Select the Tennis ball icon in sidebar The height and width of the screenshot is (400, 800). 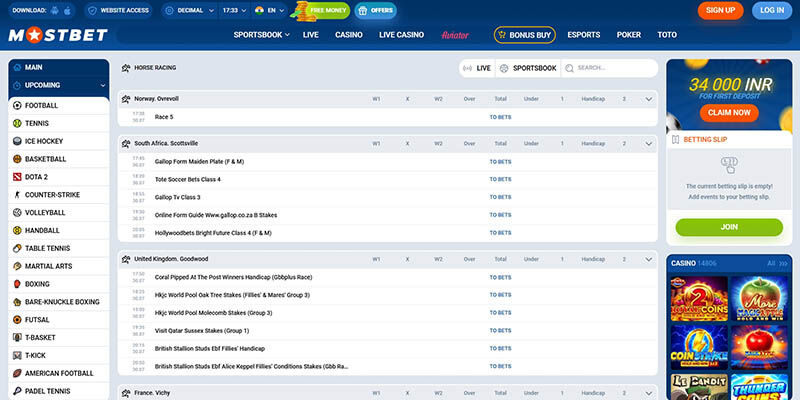[17, 123]
